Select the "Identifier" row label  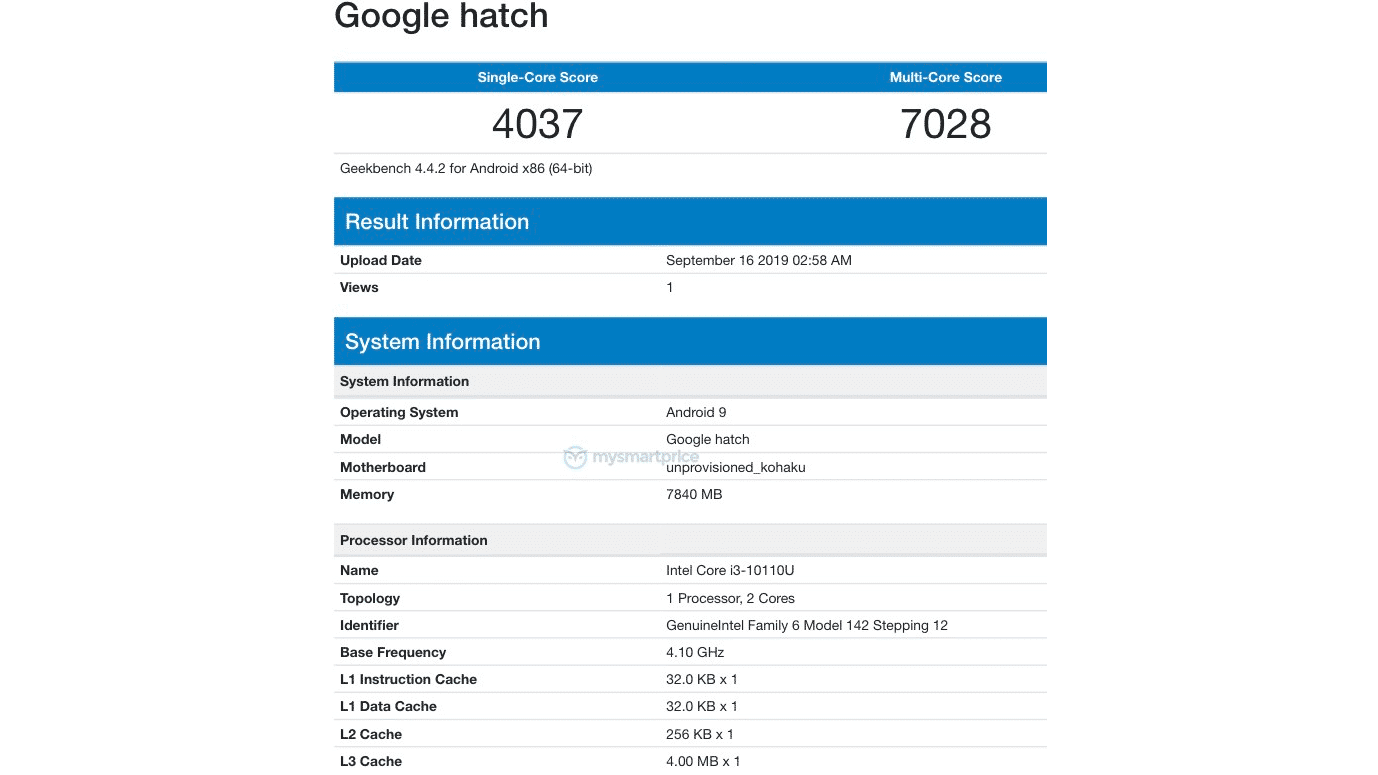[x=369, y=625]
